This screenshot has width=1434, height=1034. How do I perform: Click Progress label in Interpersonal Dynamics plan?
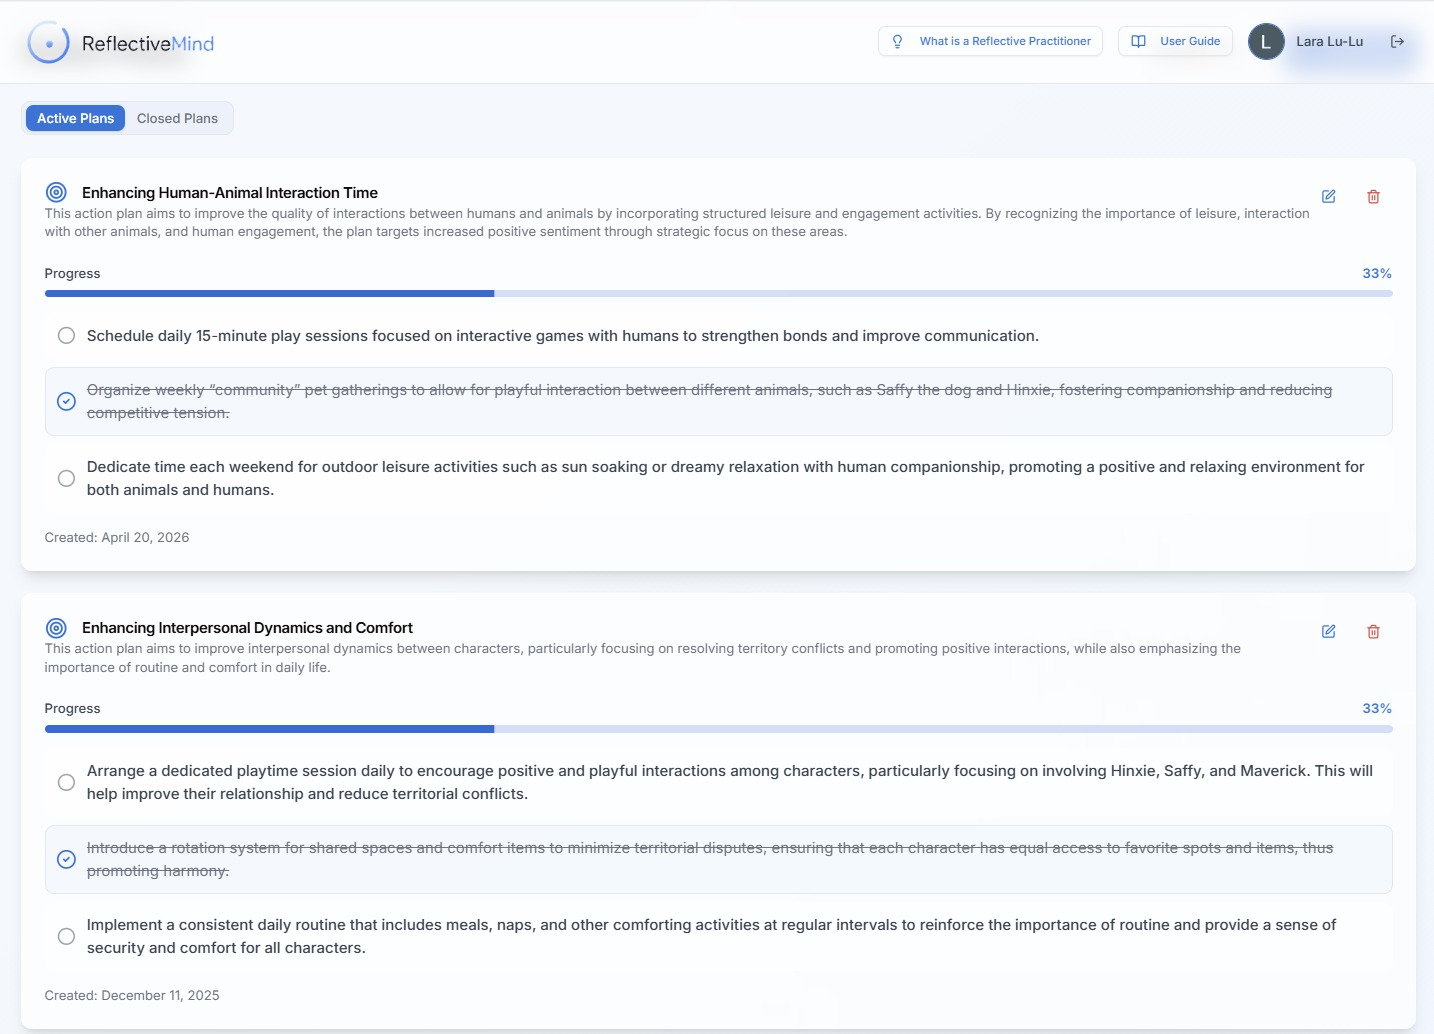coord(72,708)
